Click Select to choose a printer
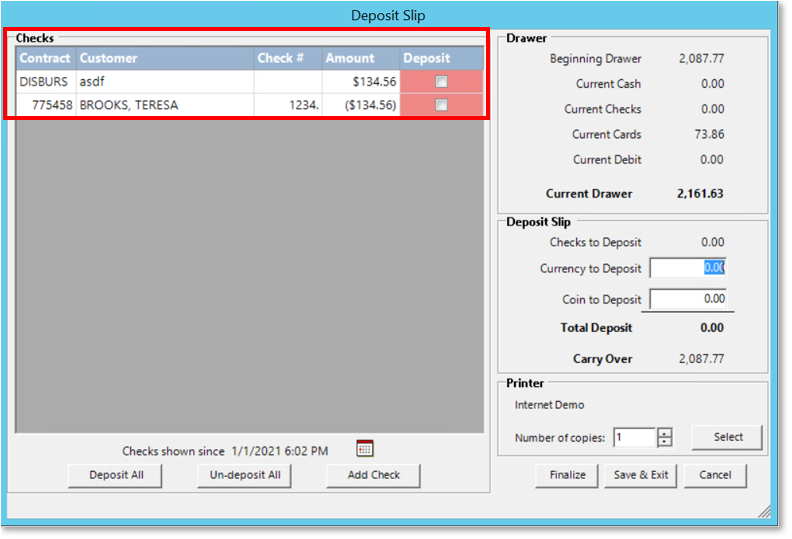 click(x=728, y=437)
